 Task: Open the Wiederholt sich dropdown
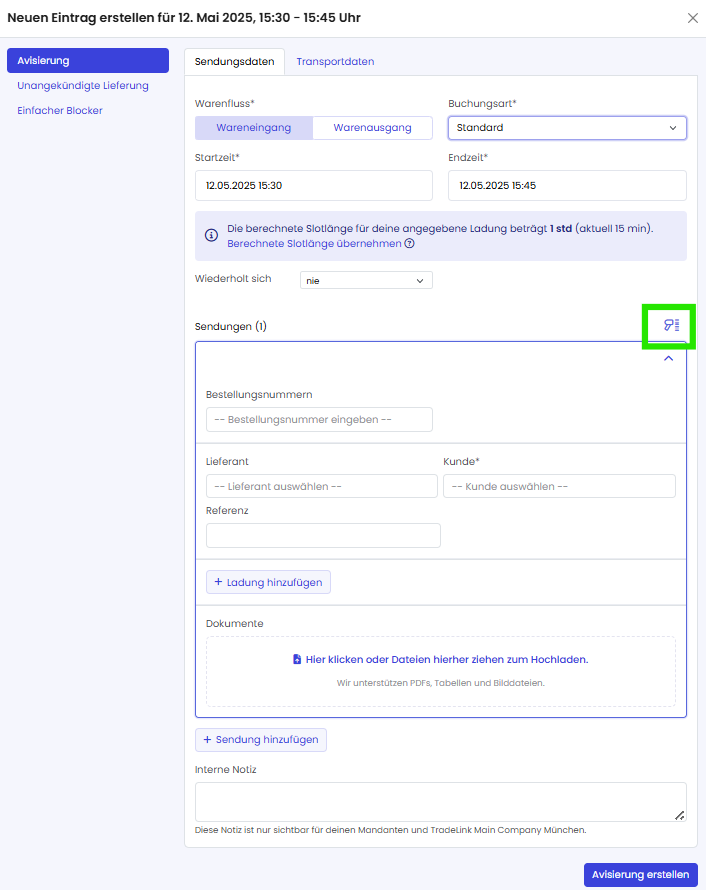coord(366,281)
